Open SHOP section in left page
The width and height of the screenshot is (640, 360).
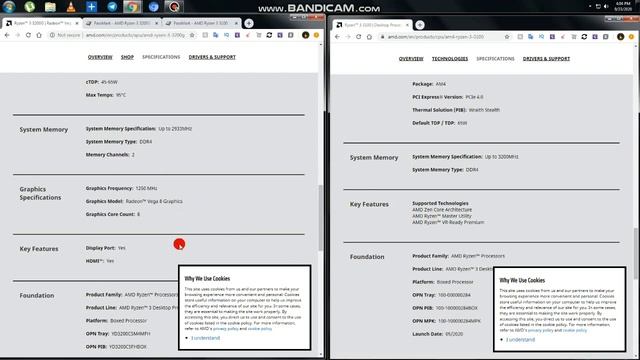point(127,57)
